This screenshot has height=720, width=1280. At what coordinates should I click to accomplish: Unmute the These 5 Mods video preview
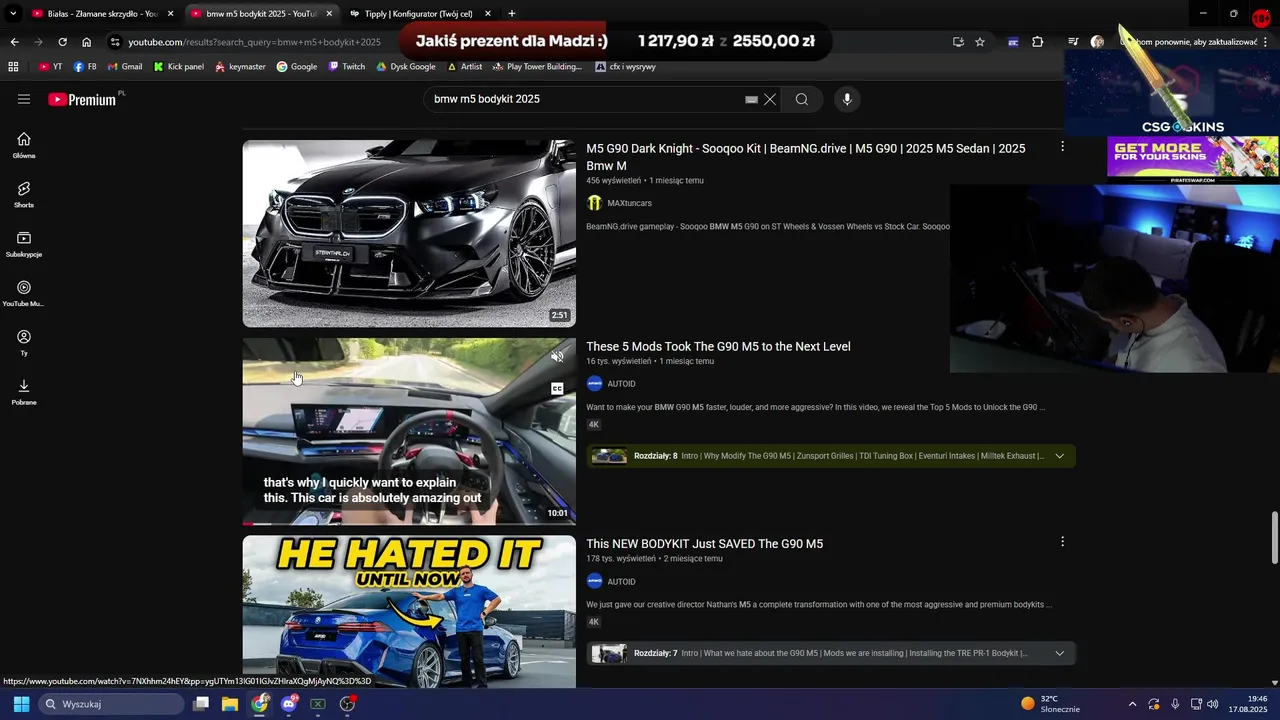557,356
